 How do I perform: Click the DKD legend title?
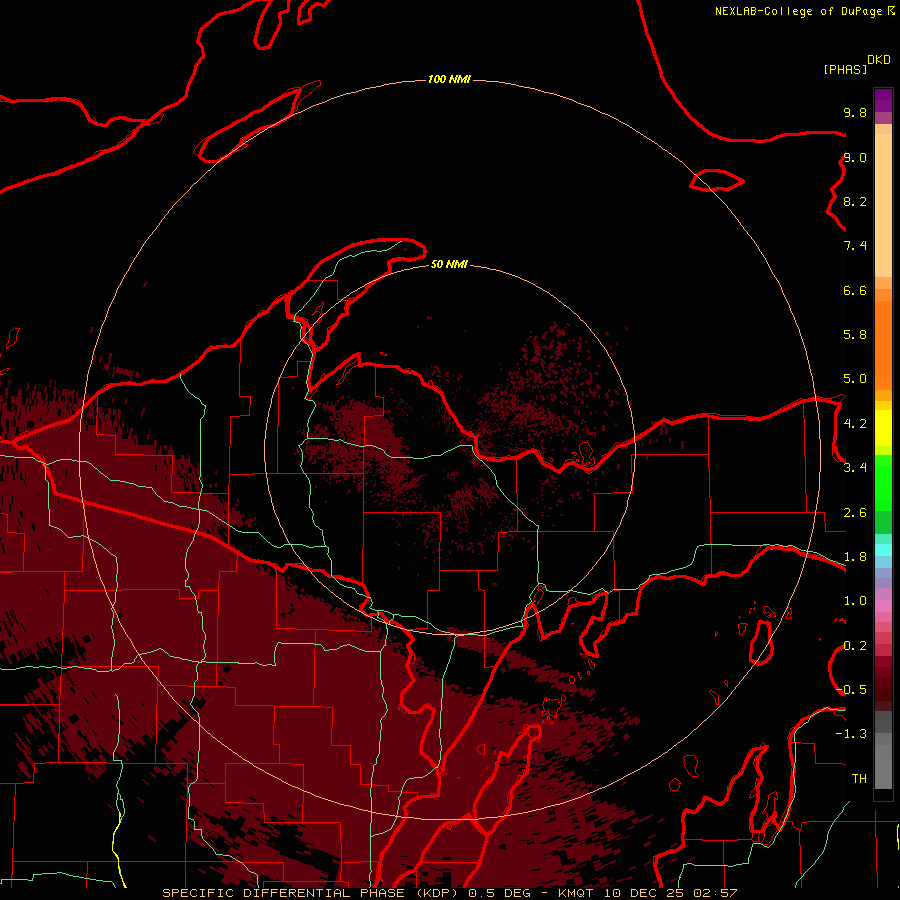pos(879,60)
